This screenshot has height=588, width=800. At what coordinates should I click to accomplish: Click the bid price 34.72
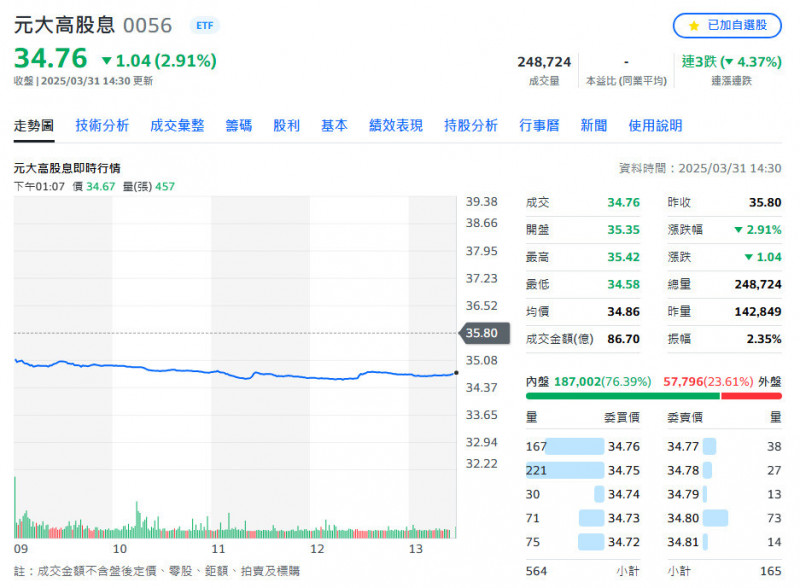pyautogui.click(x=623, y=542)
